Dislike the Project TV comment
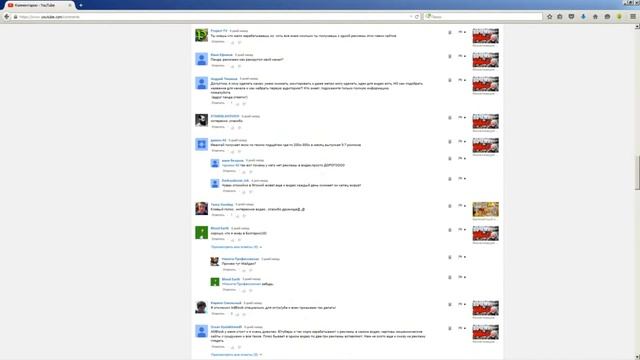The width and height of the screenshot is (640, 360). point(240,42)
